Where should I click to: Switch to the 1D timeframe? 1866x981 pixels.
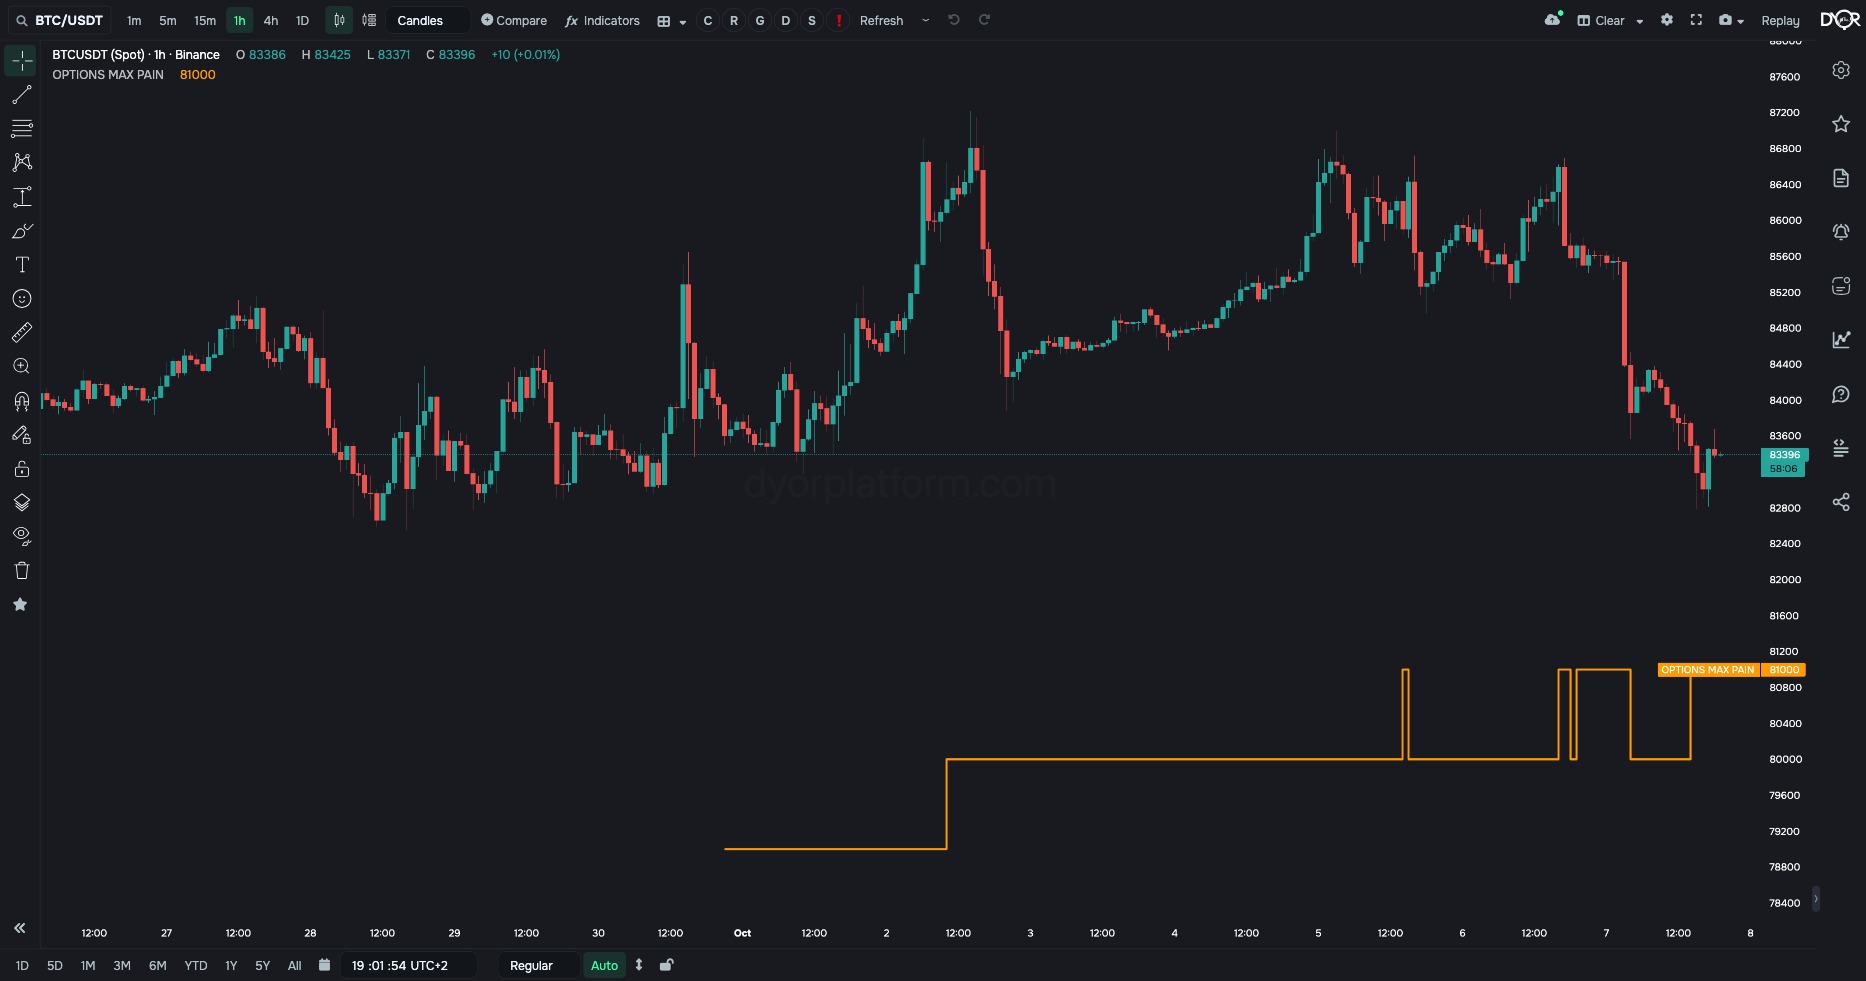[x=302, y=21]
